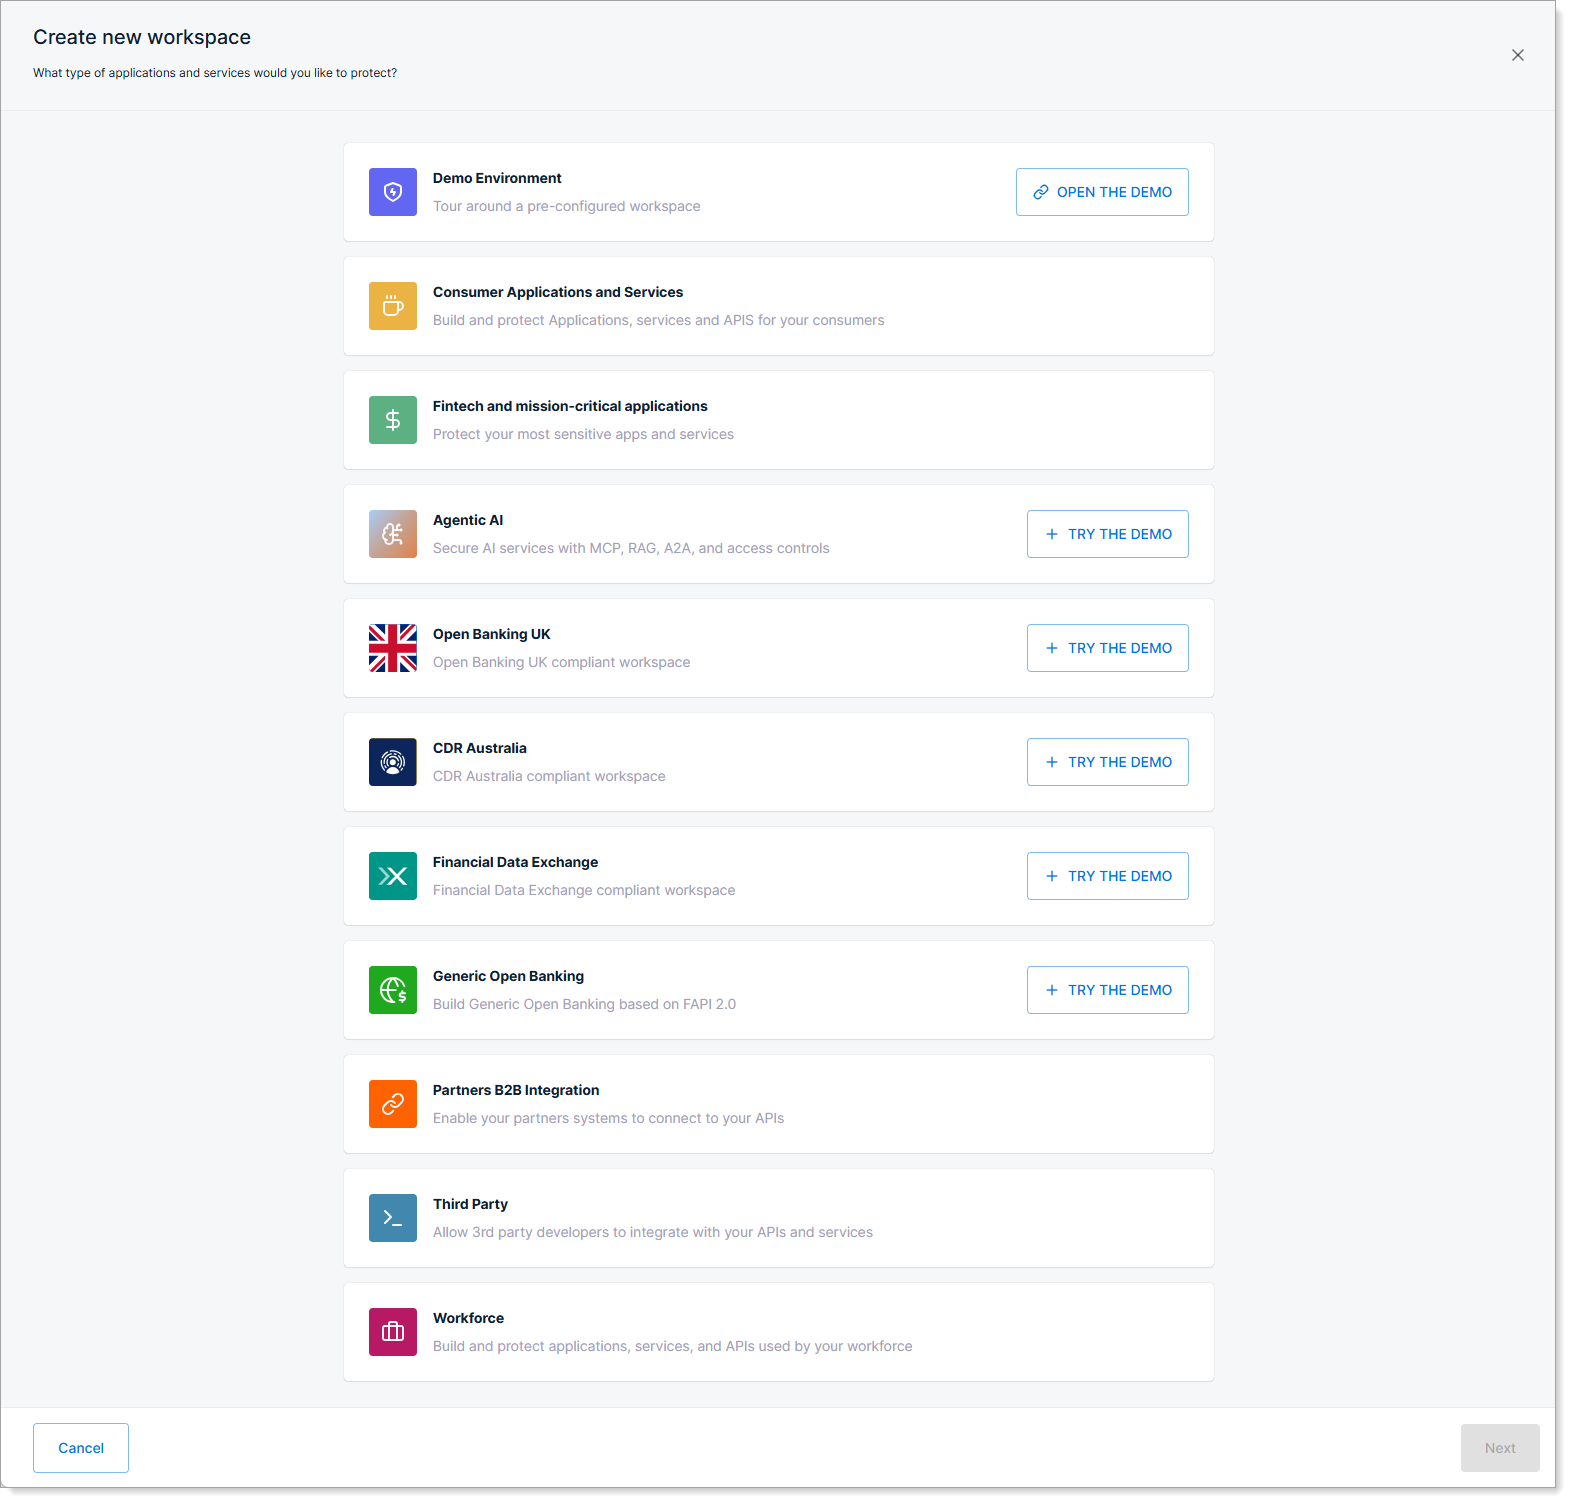Select the Agentic AI brain icon
Screen dimensions: 1571x1503
point(392,534)
